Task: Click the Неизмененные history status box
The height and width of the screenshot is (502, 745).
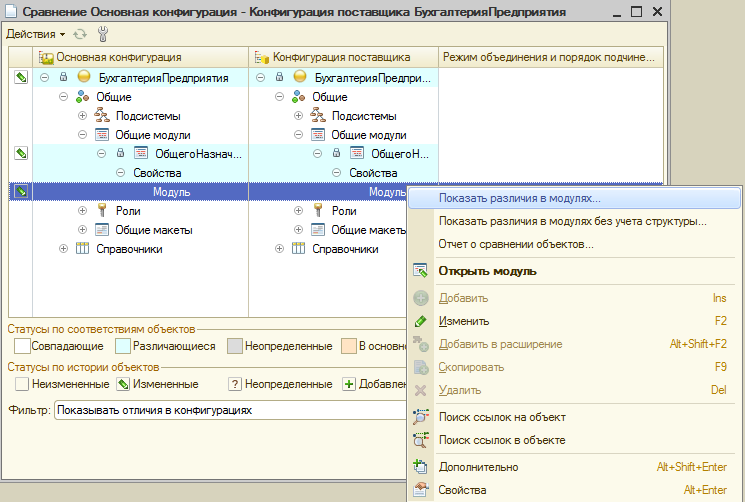Action: pyautogui.click(x=22, y=384)
